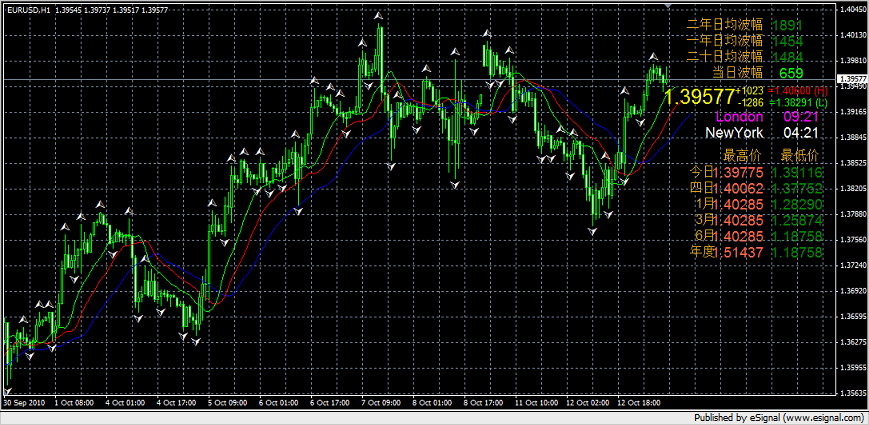The image size is (869, 425).
Task: Click the 1.36595 price axis label
Action: pos(854,316)
